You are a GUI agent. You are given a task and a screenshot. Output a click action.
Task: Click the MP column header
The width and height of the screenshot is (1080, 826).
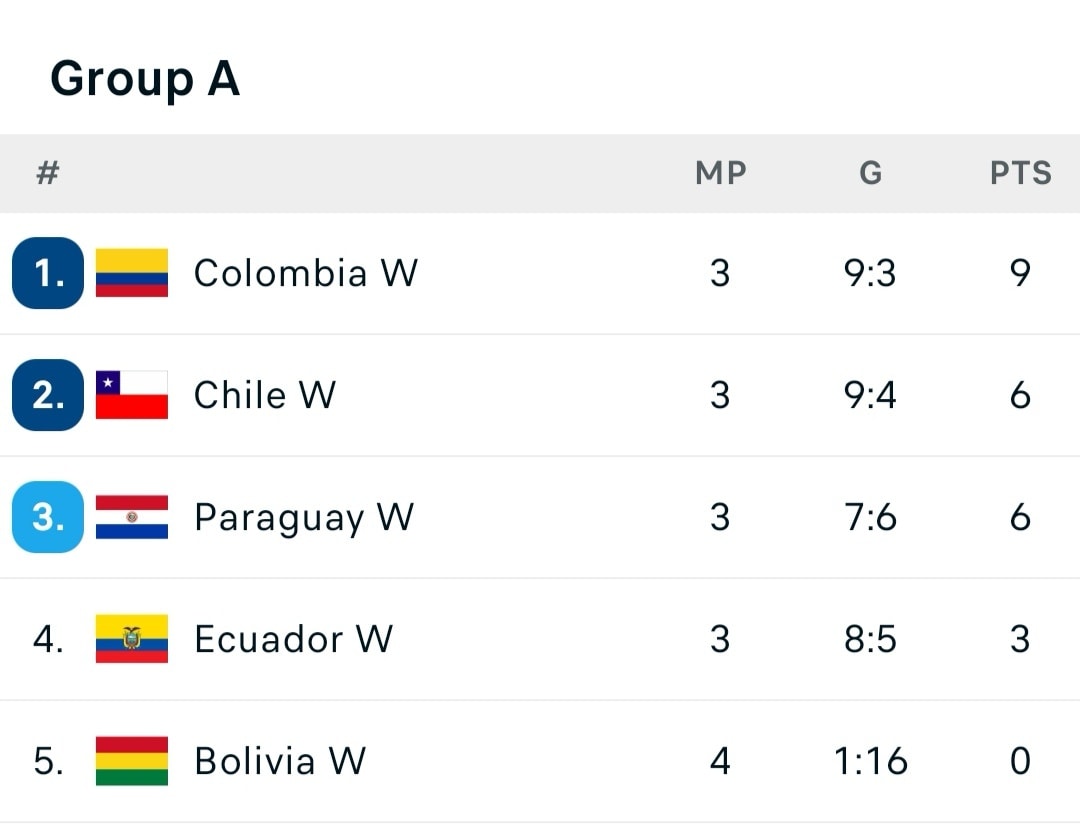point(720,173)
